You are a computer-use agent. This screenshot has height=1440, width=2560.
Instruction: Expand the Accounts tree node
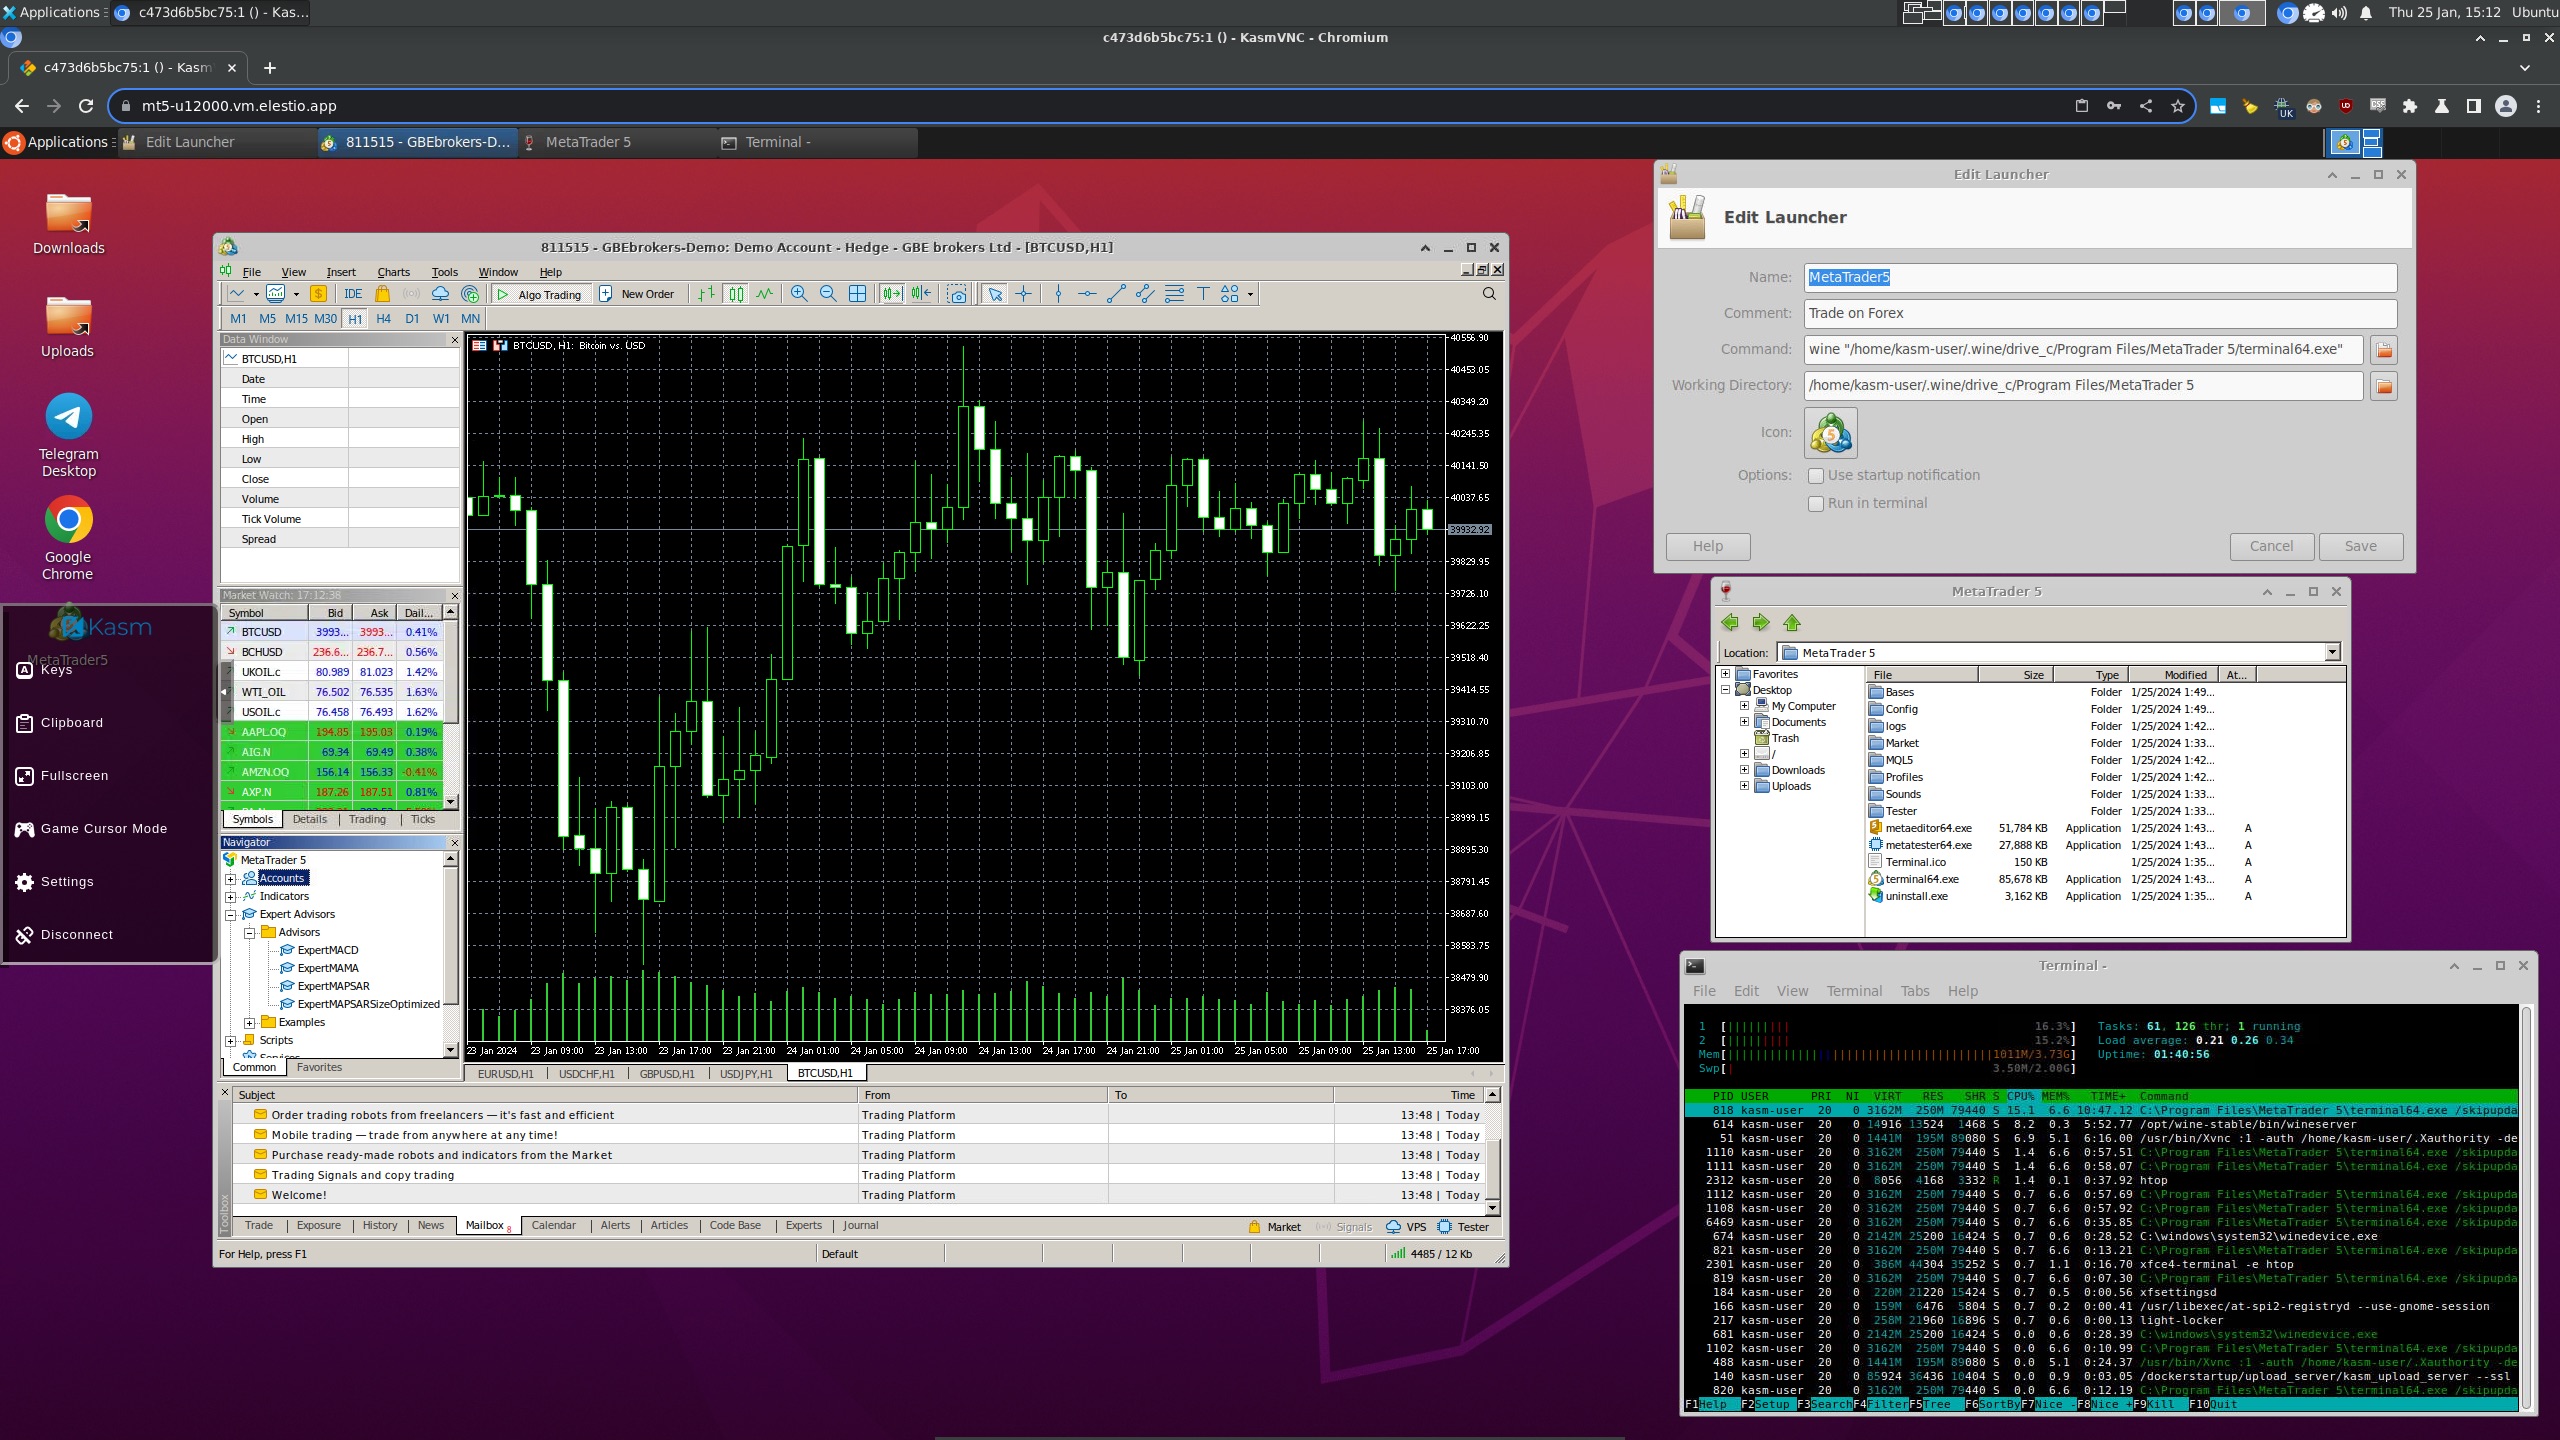pos(231,879)
